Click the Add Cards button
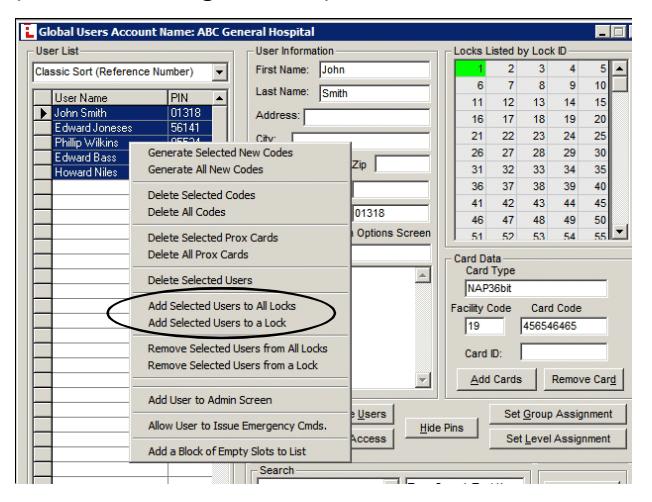The width and height of the screenshot is (652, 502). (496, 379)
